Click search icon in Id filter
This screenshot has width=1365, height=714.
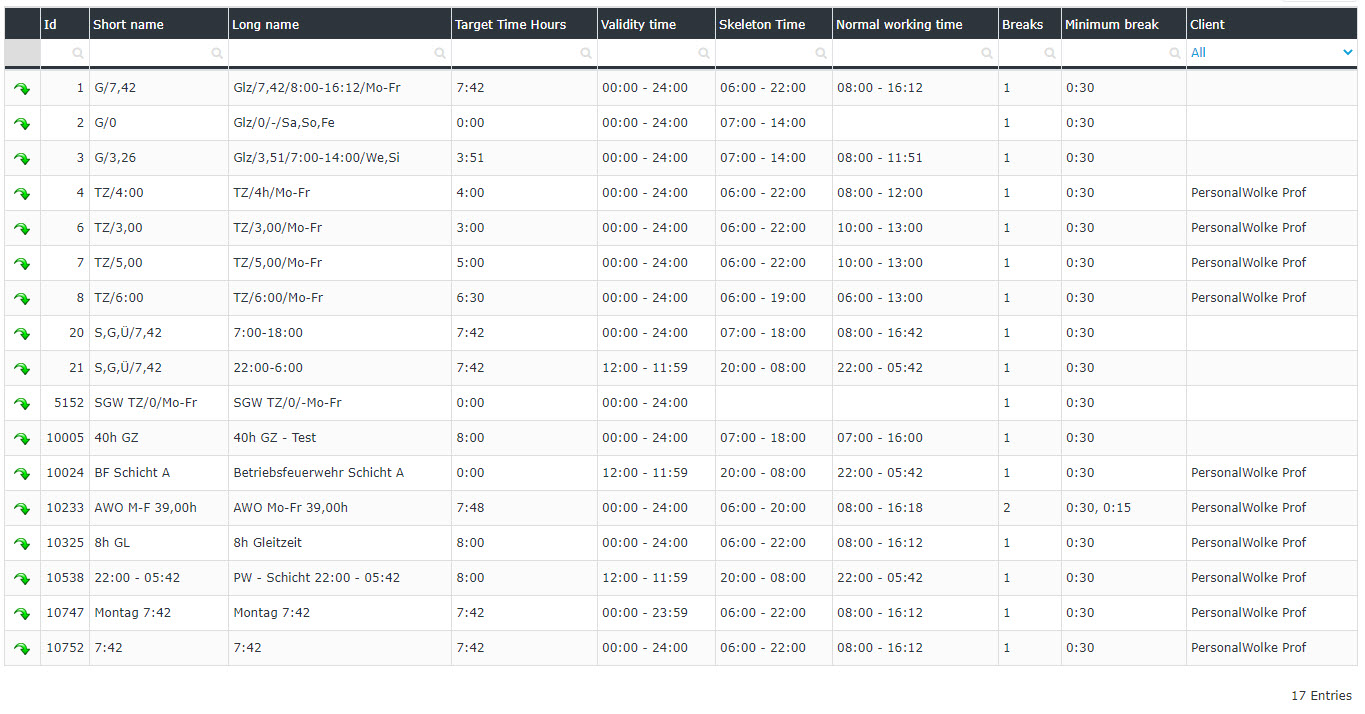point(78,53)
